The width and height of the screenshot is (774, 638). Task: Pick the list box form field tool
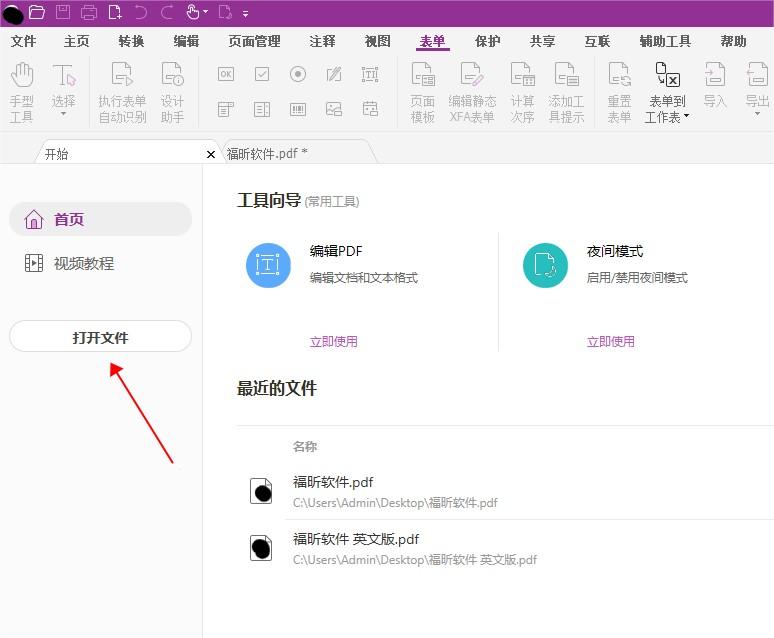click(x=262, y=109)
